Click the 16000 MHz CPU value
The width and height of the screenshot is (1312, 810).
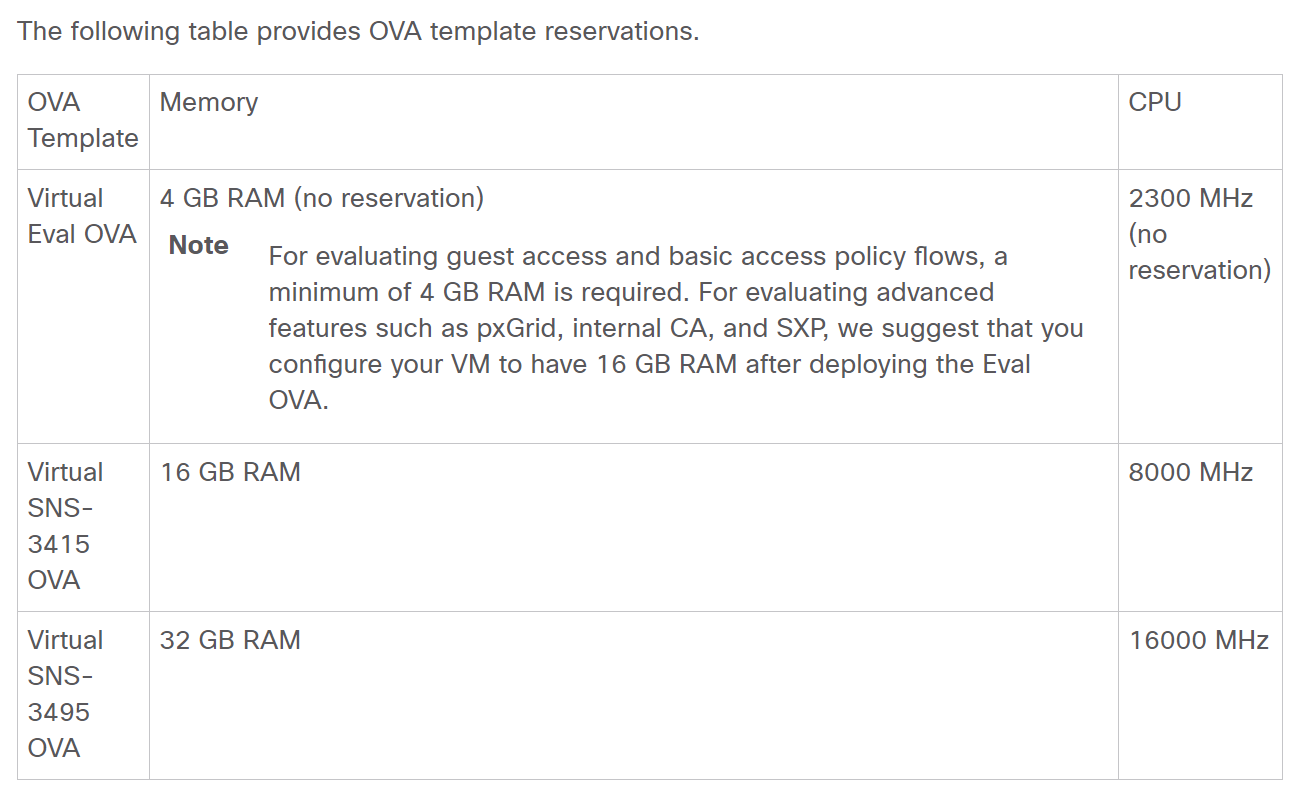[1199, 640]
